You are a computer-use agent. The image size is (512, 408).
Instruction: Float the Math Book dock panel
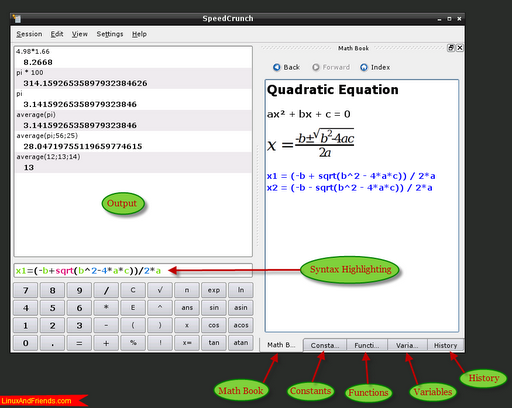[451, 48]
